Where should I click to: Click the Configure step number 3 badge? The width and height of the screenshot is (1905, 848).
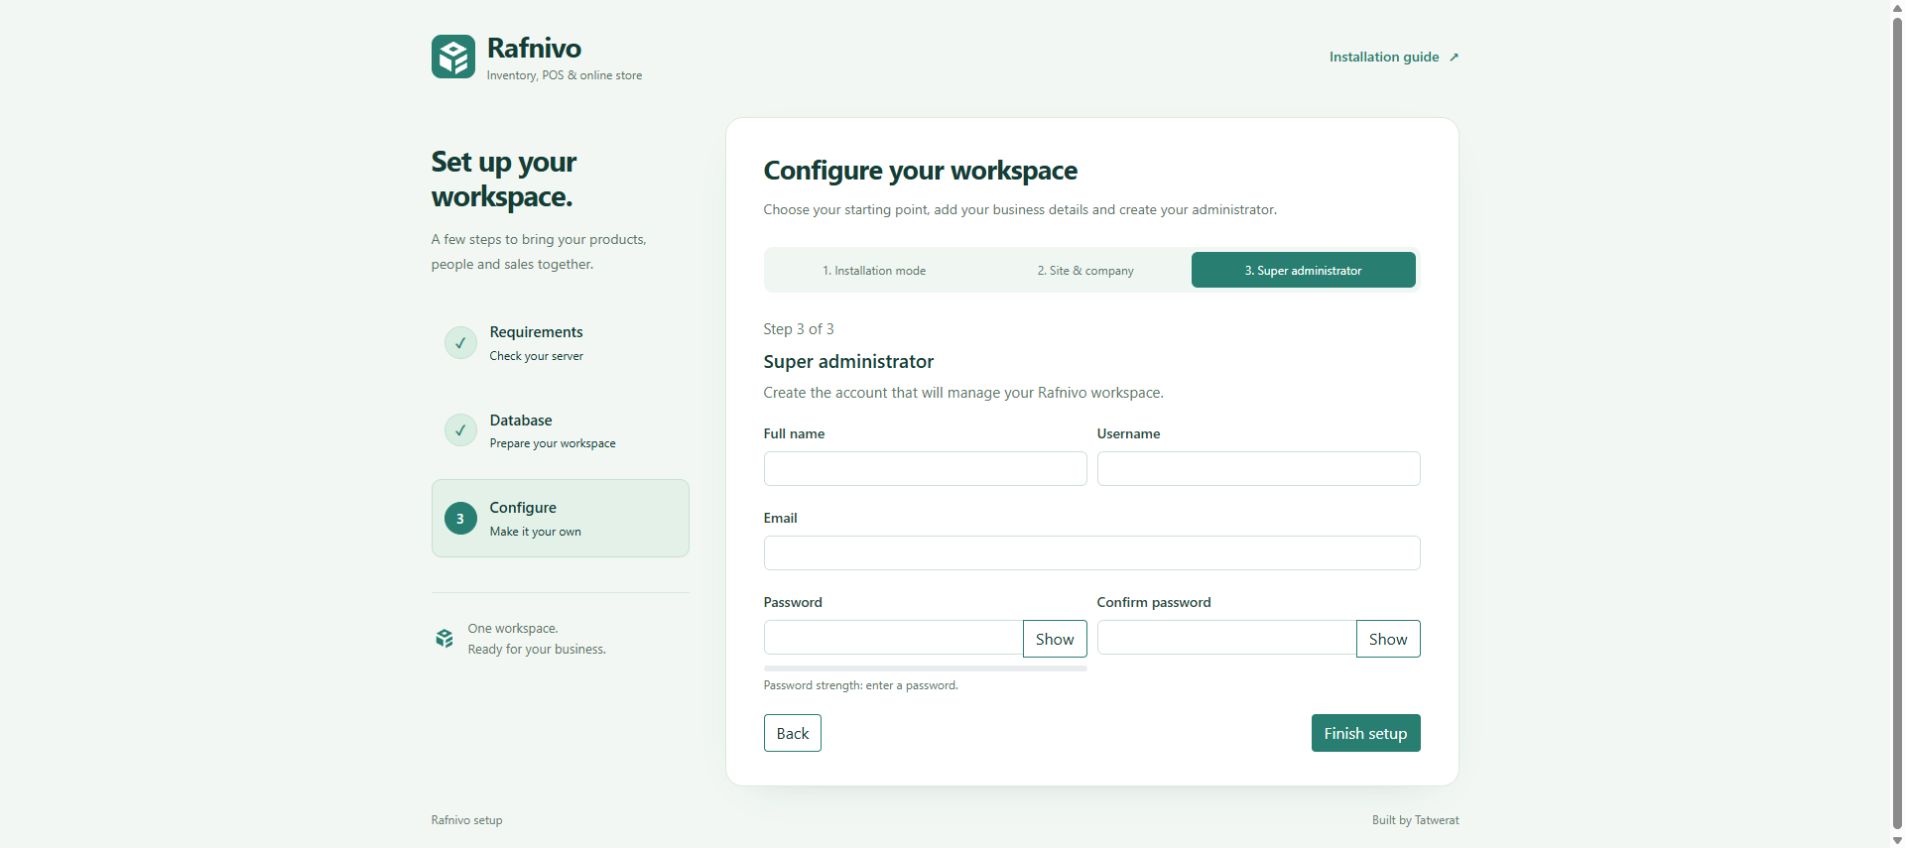pyautogui.click(x=460, y=518)
